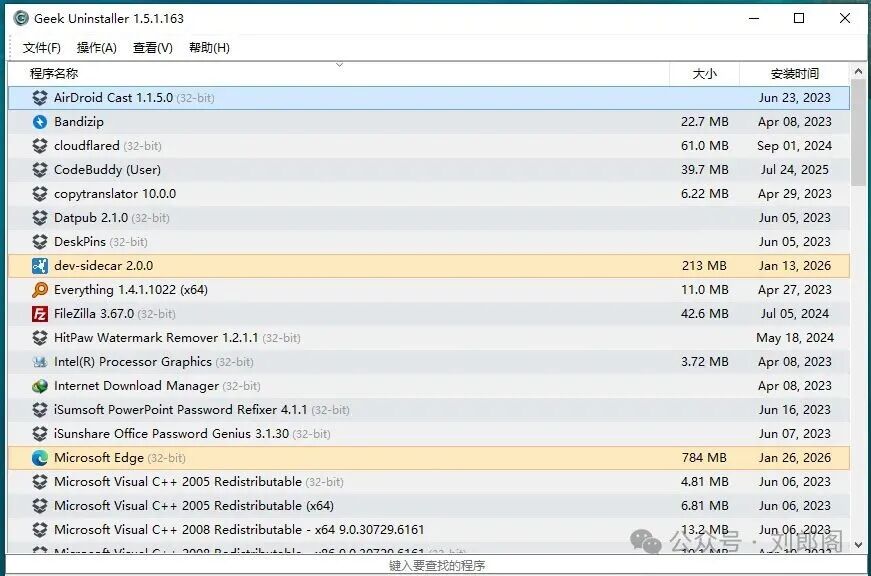This screenshot has width=871, height=576.
Task: Select the Everything 1.4.1.1022 (x64) entry
Action: (x=131, y=289)
